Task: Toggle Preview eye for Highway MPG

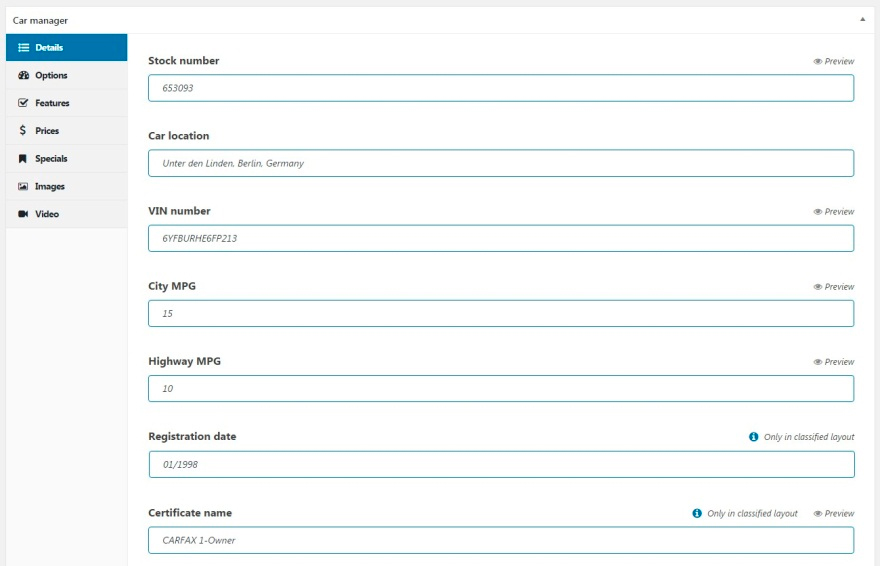Action: click(818, 362)
